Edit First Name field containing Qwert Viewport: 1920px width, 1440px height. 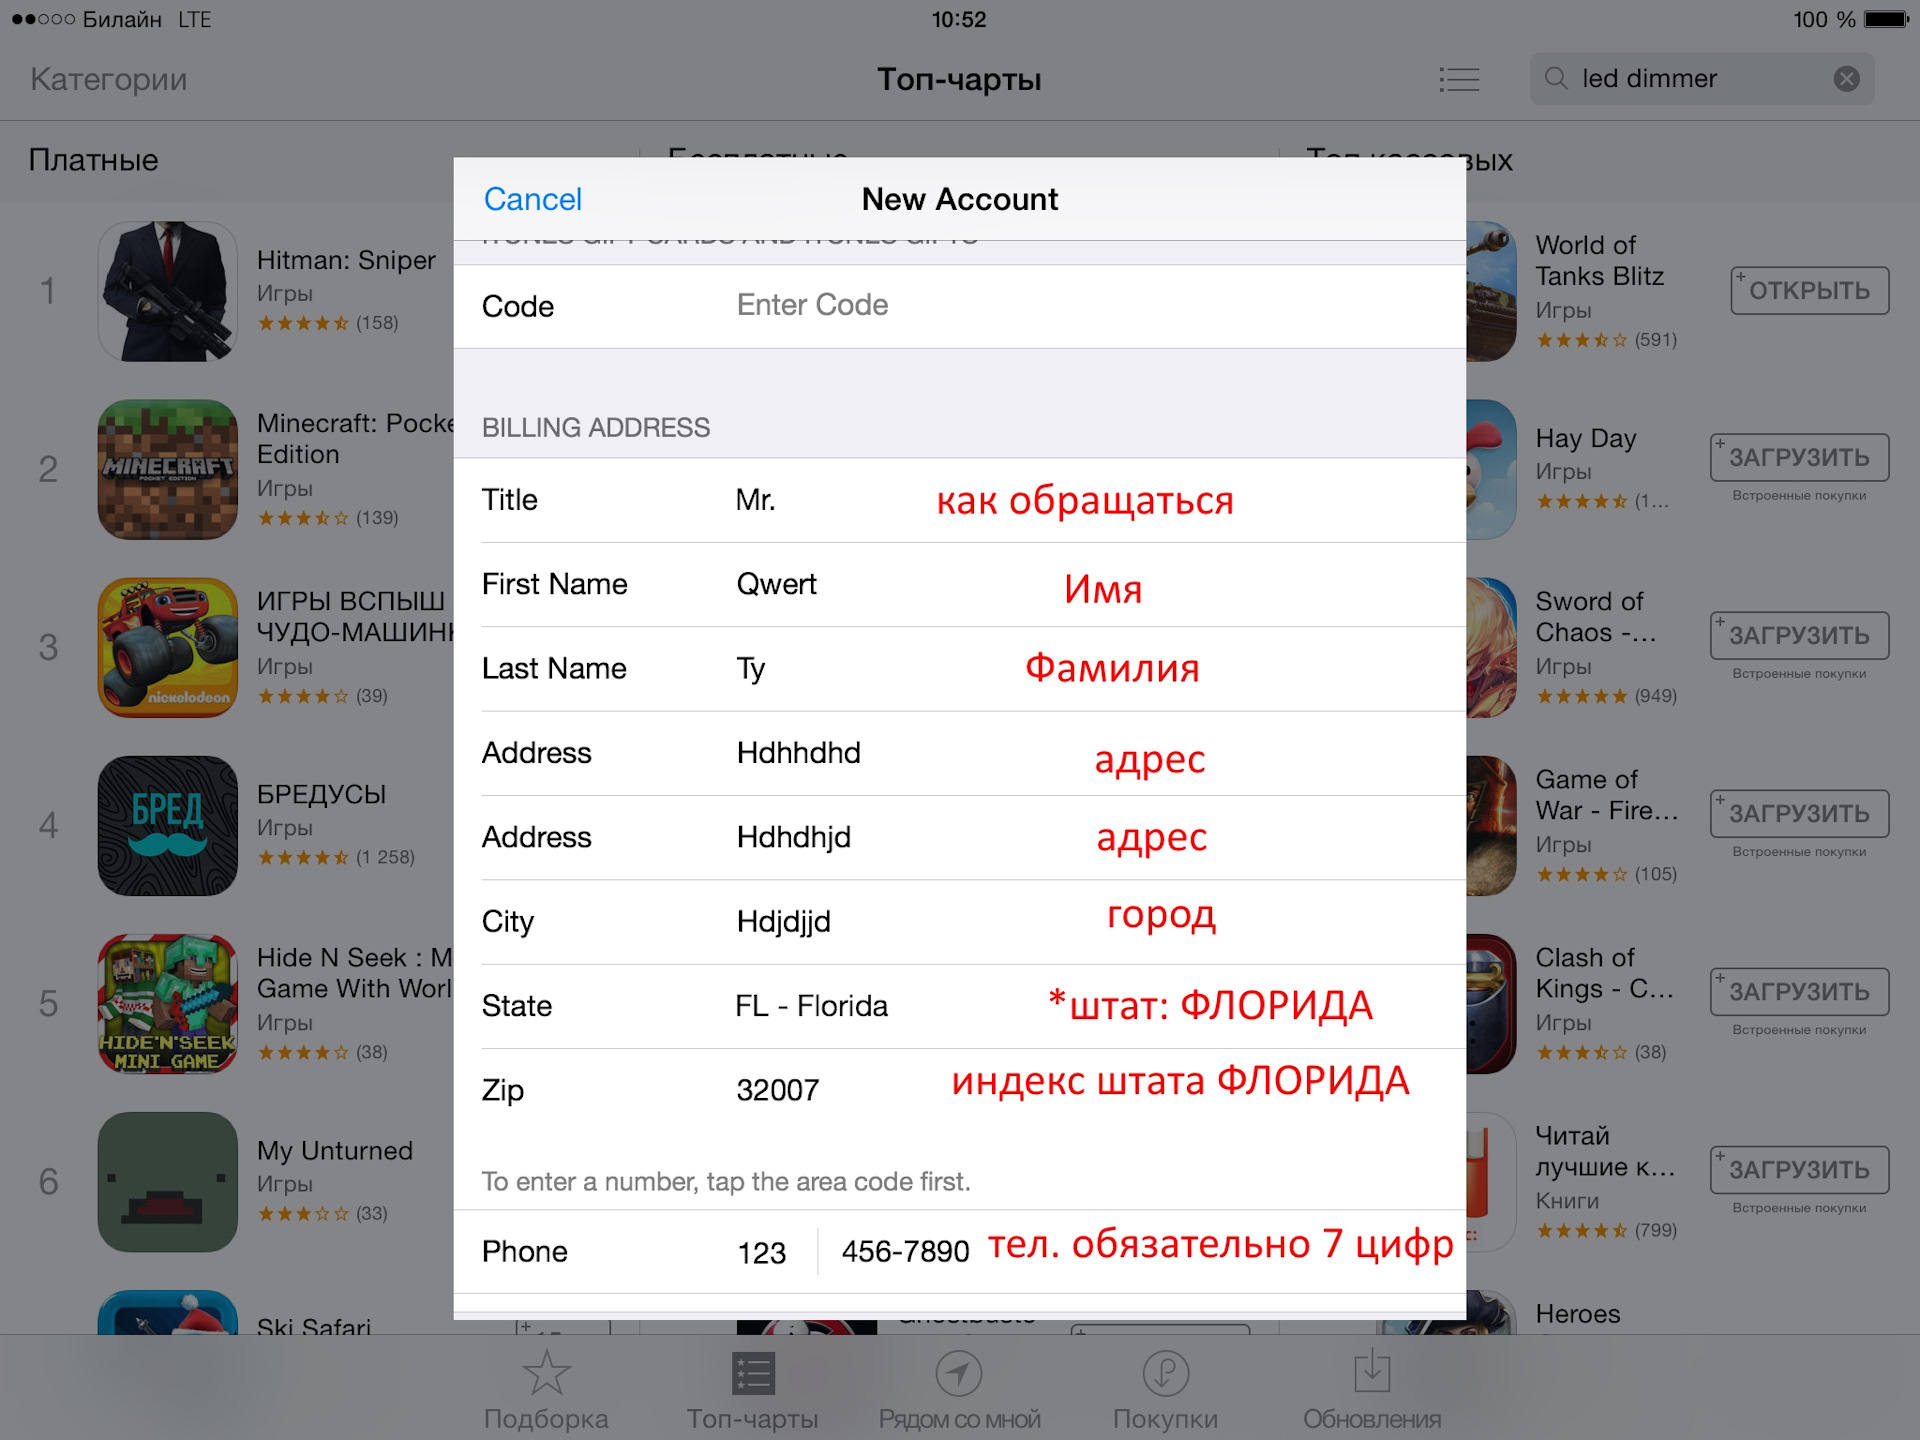[x=960, y=584]
